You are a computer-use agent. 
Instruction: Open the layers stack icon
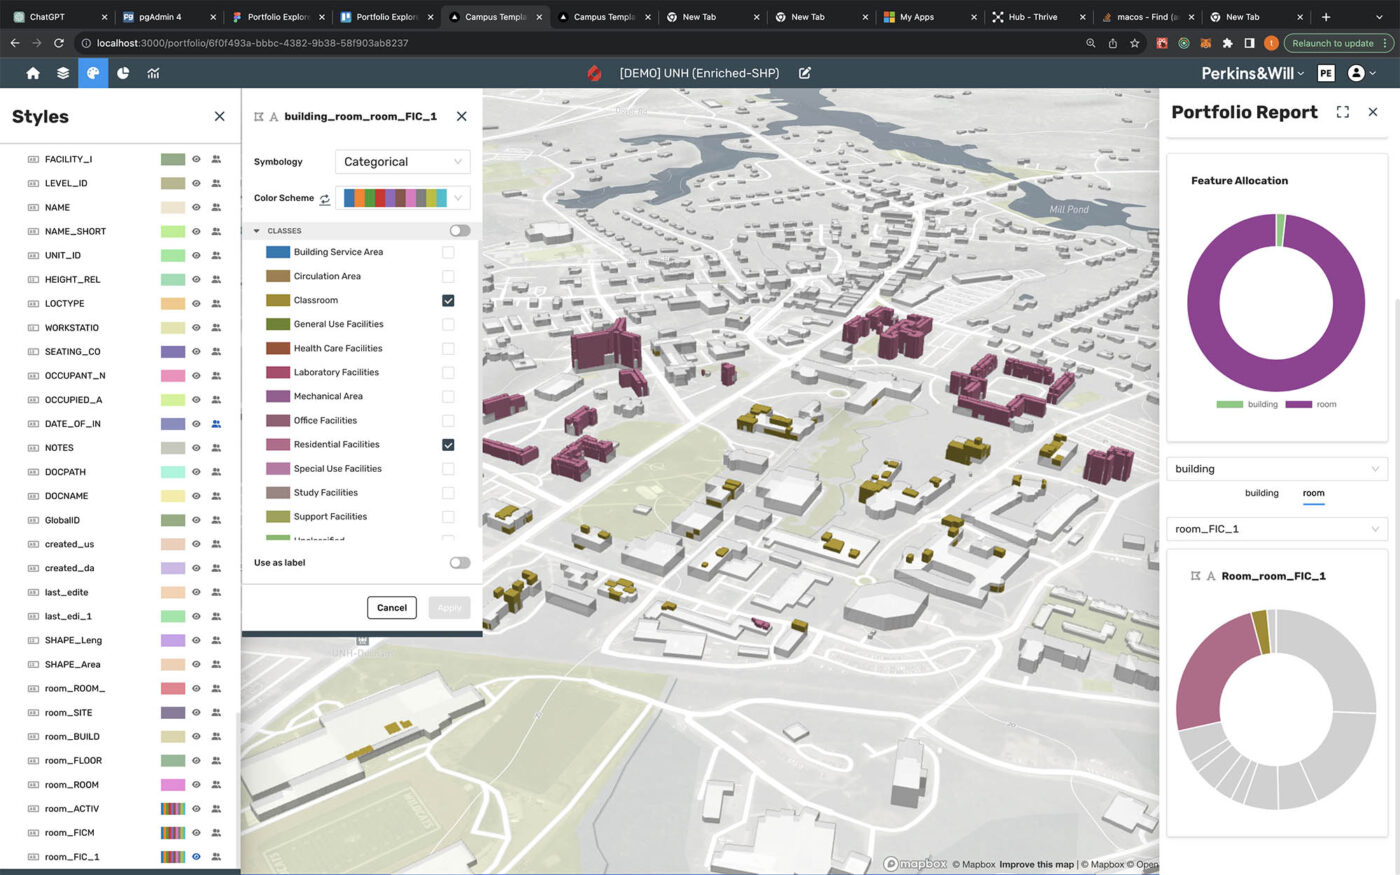tap(63, 73)
